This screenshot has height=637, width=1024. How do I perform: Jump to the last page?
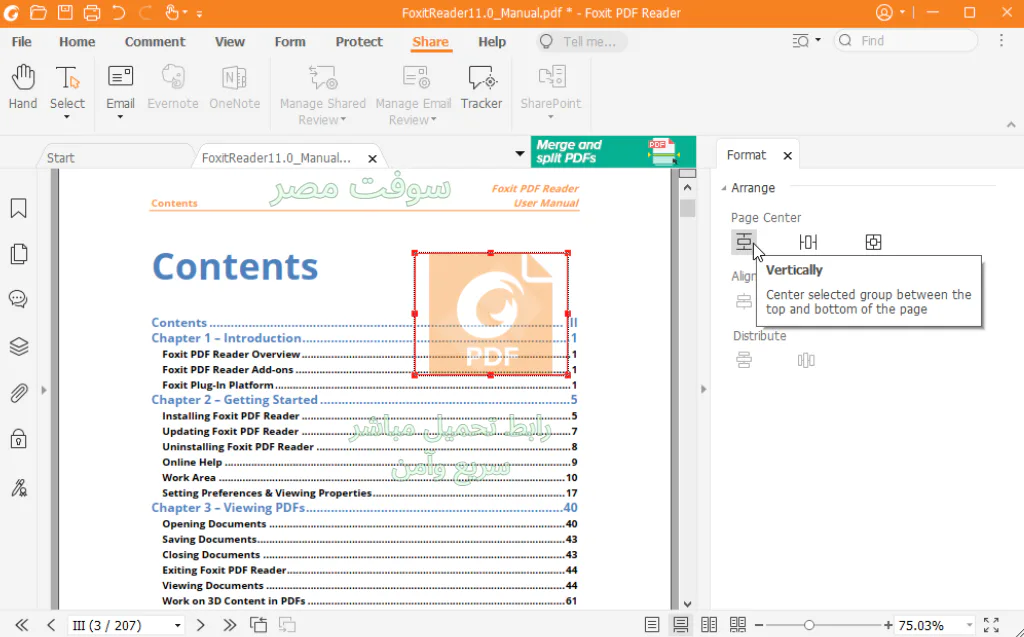coord(229,625)
